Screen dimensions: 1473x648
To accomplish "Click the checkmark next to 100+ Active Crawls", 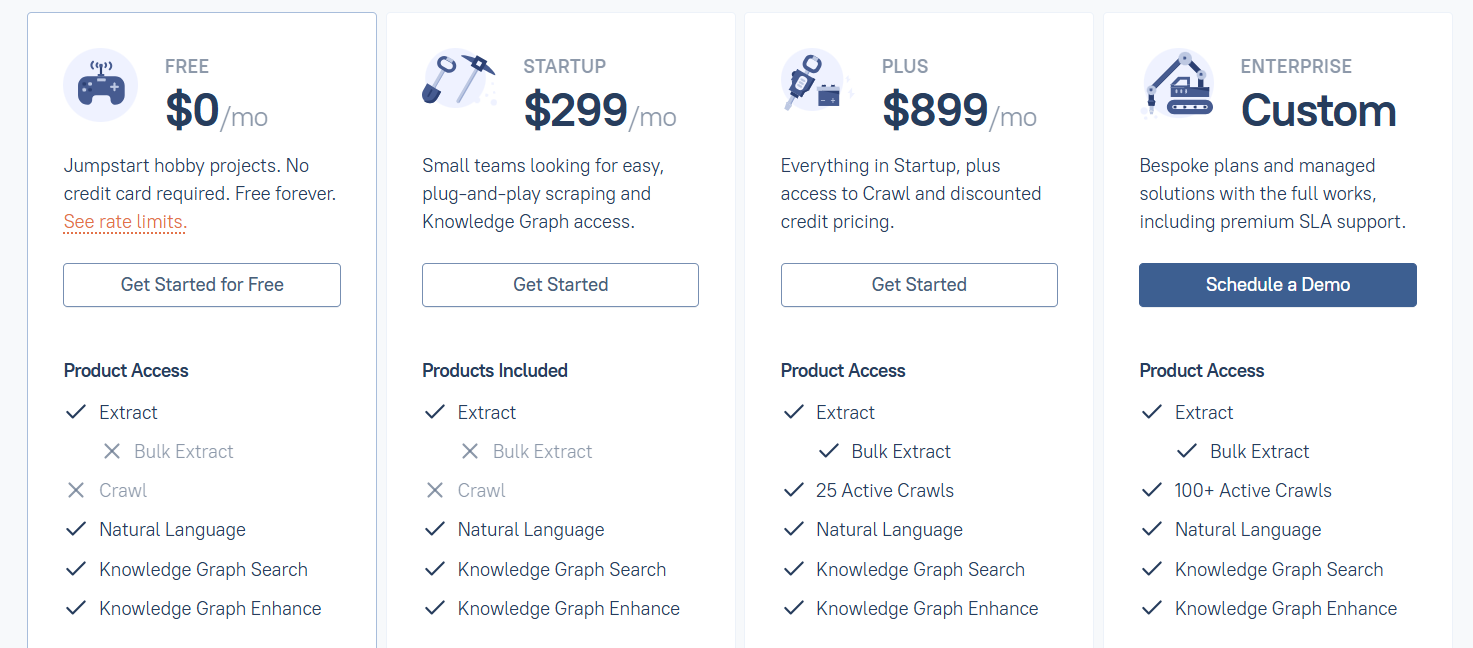I will click(x=1152, y=489).
